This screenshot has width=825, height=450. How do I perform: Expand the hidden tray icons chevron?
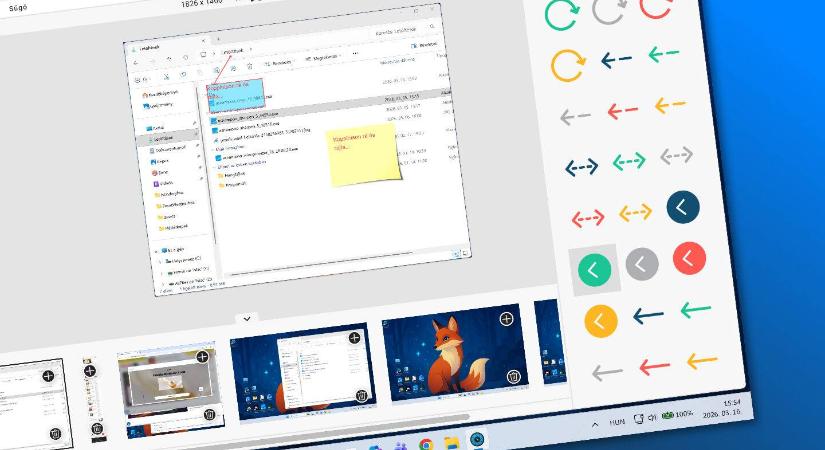click(595, 424)
